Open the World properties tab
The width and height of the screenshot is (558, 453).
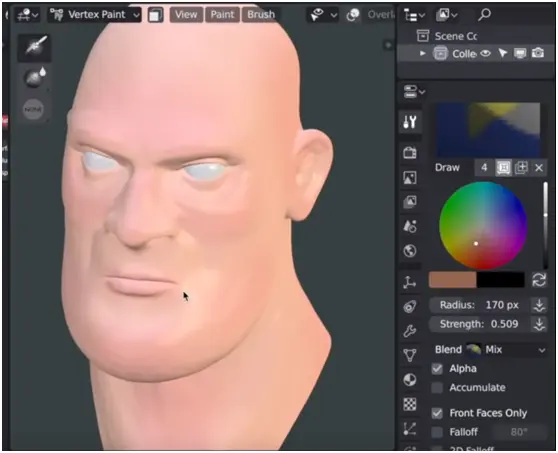tap(410, 251)
